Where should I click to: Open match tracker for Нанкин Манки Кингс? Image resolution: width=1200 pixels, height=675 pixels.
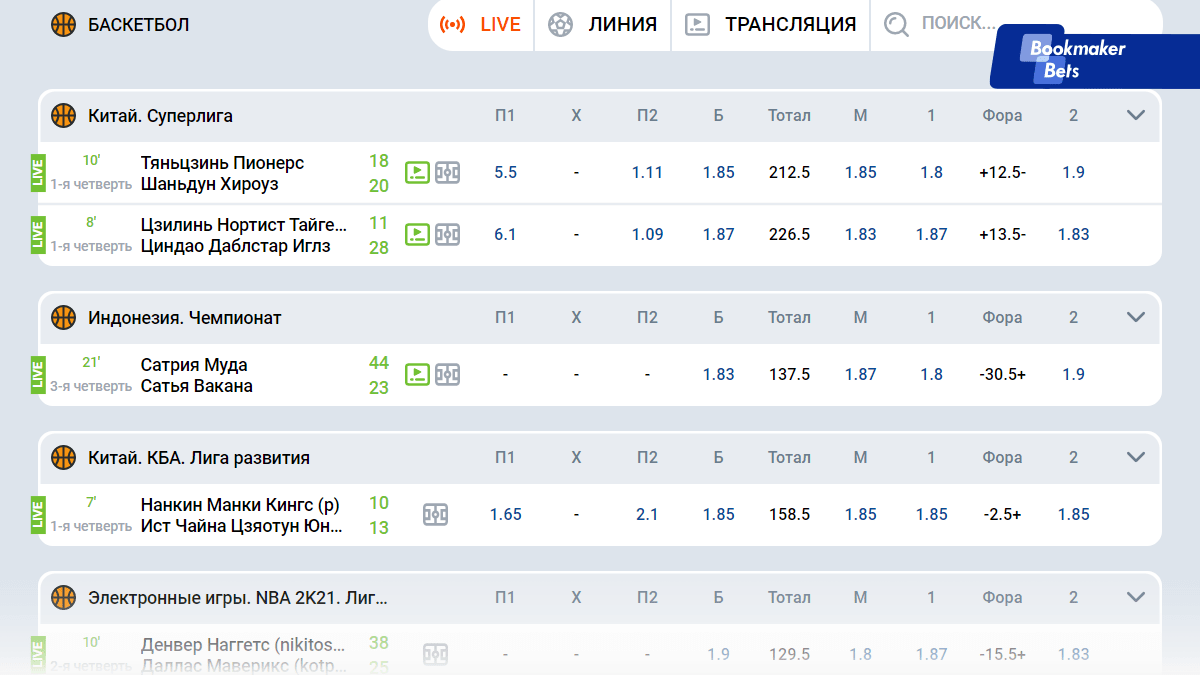pyautogui.click(x=435, y=515)
